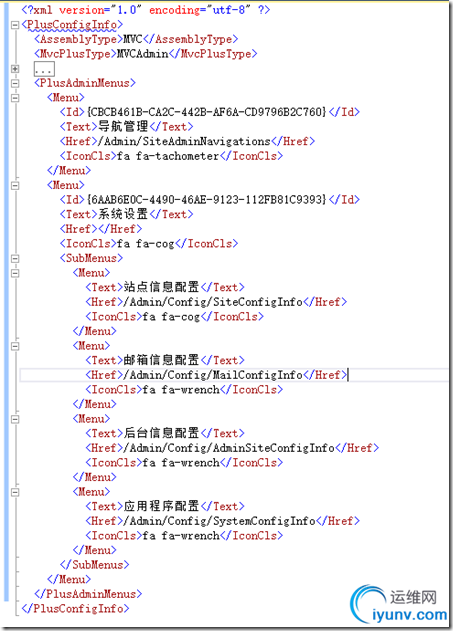Click the opening SubMenus tag text
Image resolution: width=453 pixels, height=631 pixels.
click(91, 258)
